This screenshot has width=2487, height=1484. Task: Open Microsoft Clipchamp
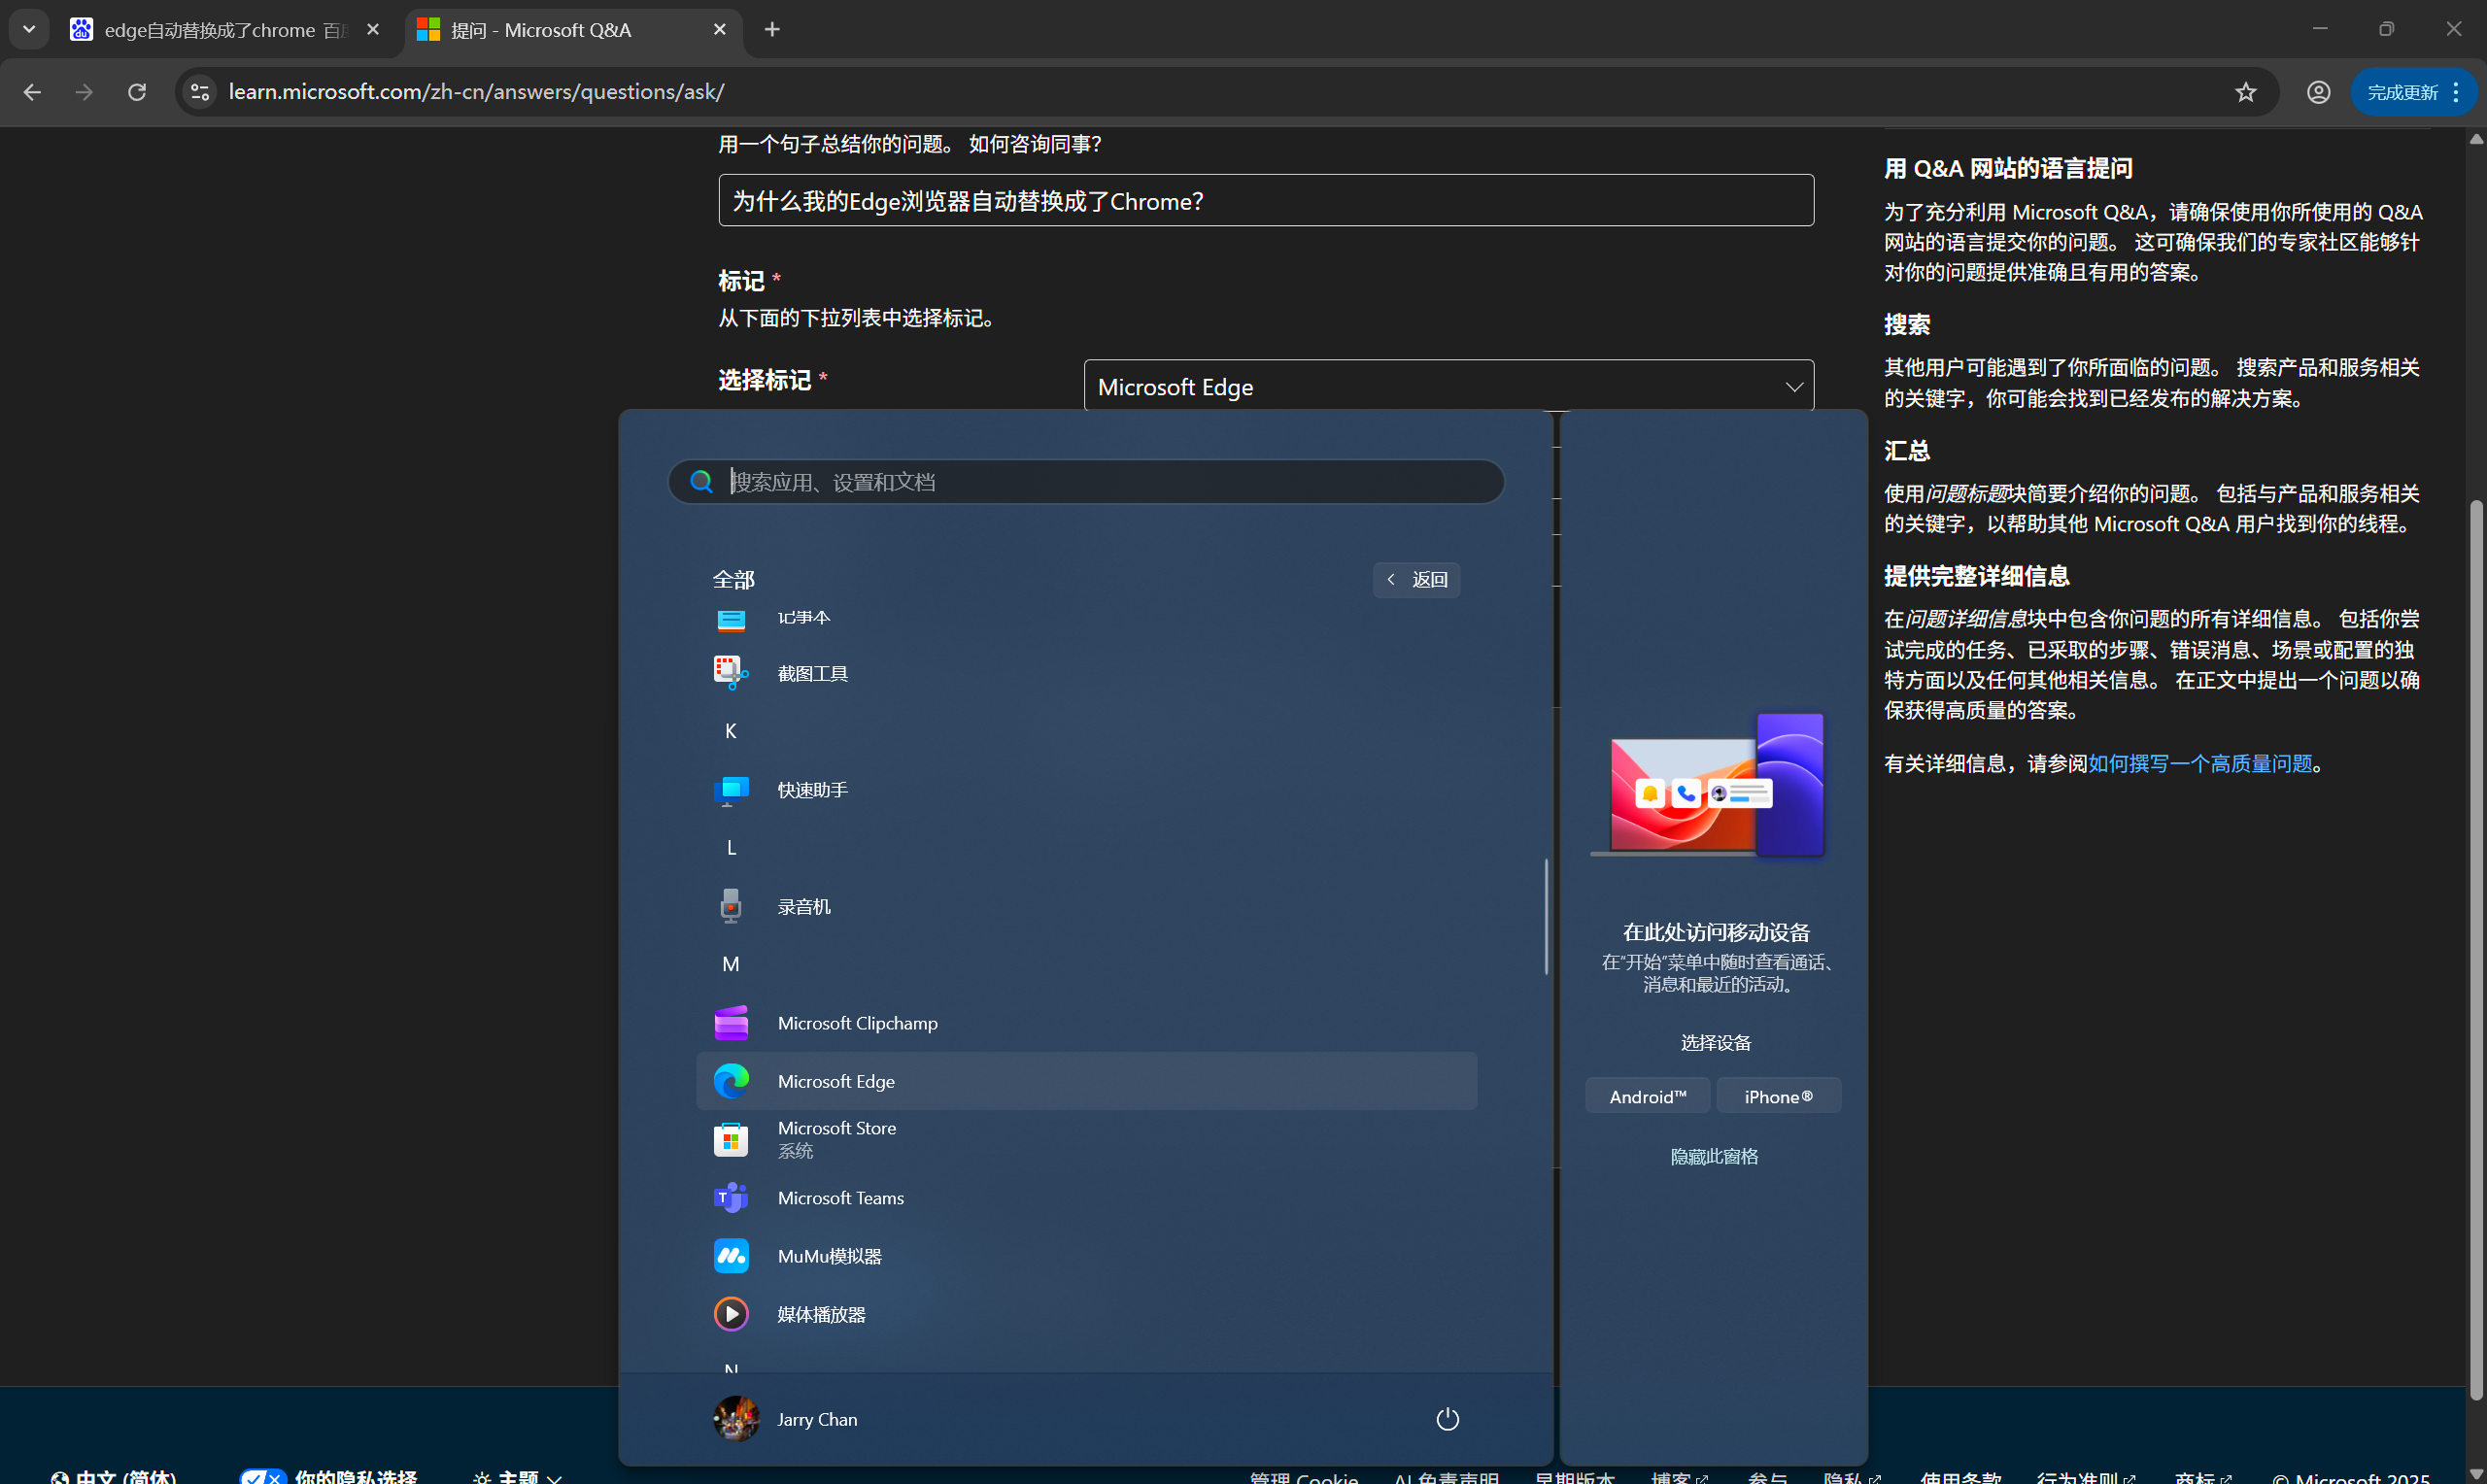coord(856,1022)
